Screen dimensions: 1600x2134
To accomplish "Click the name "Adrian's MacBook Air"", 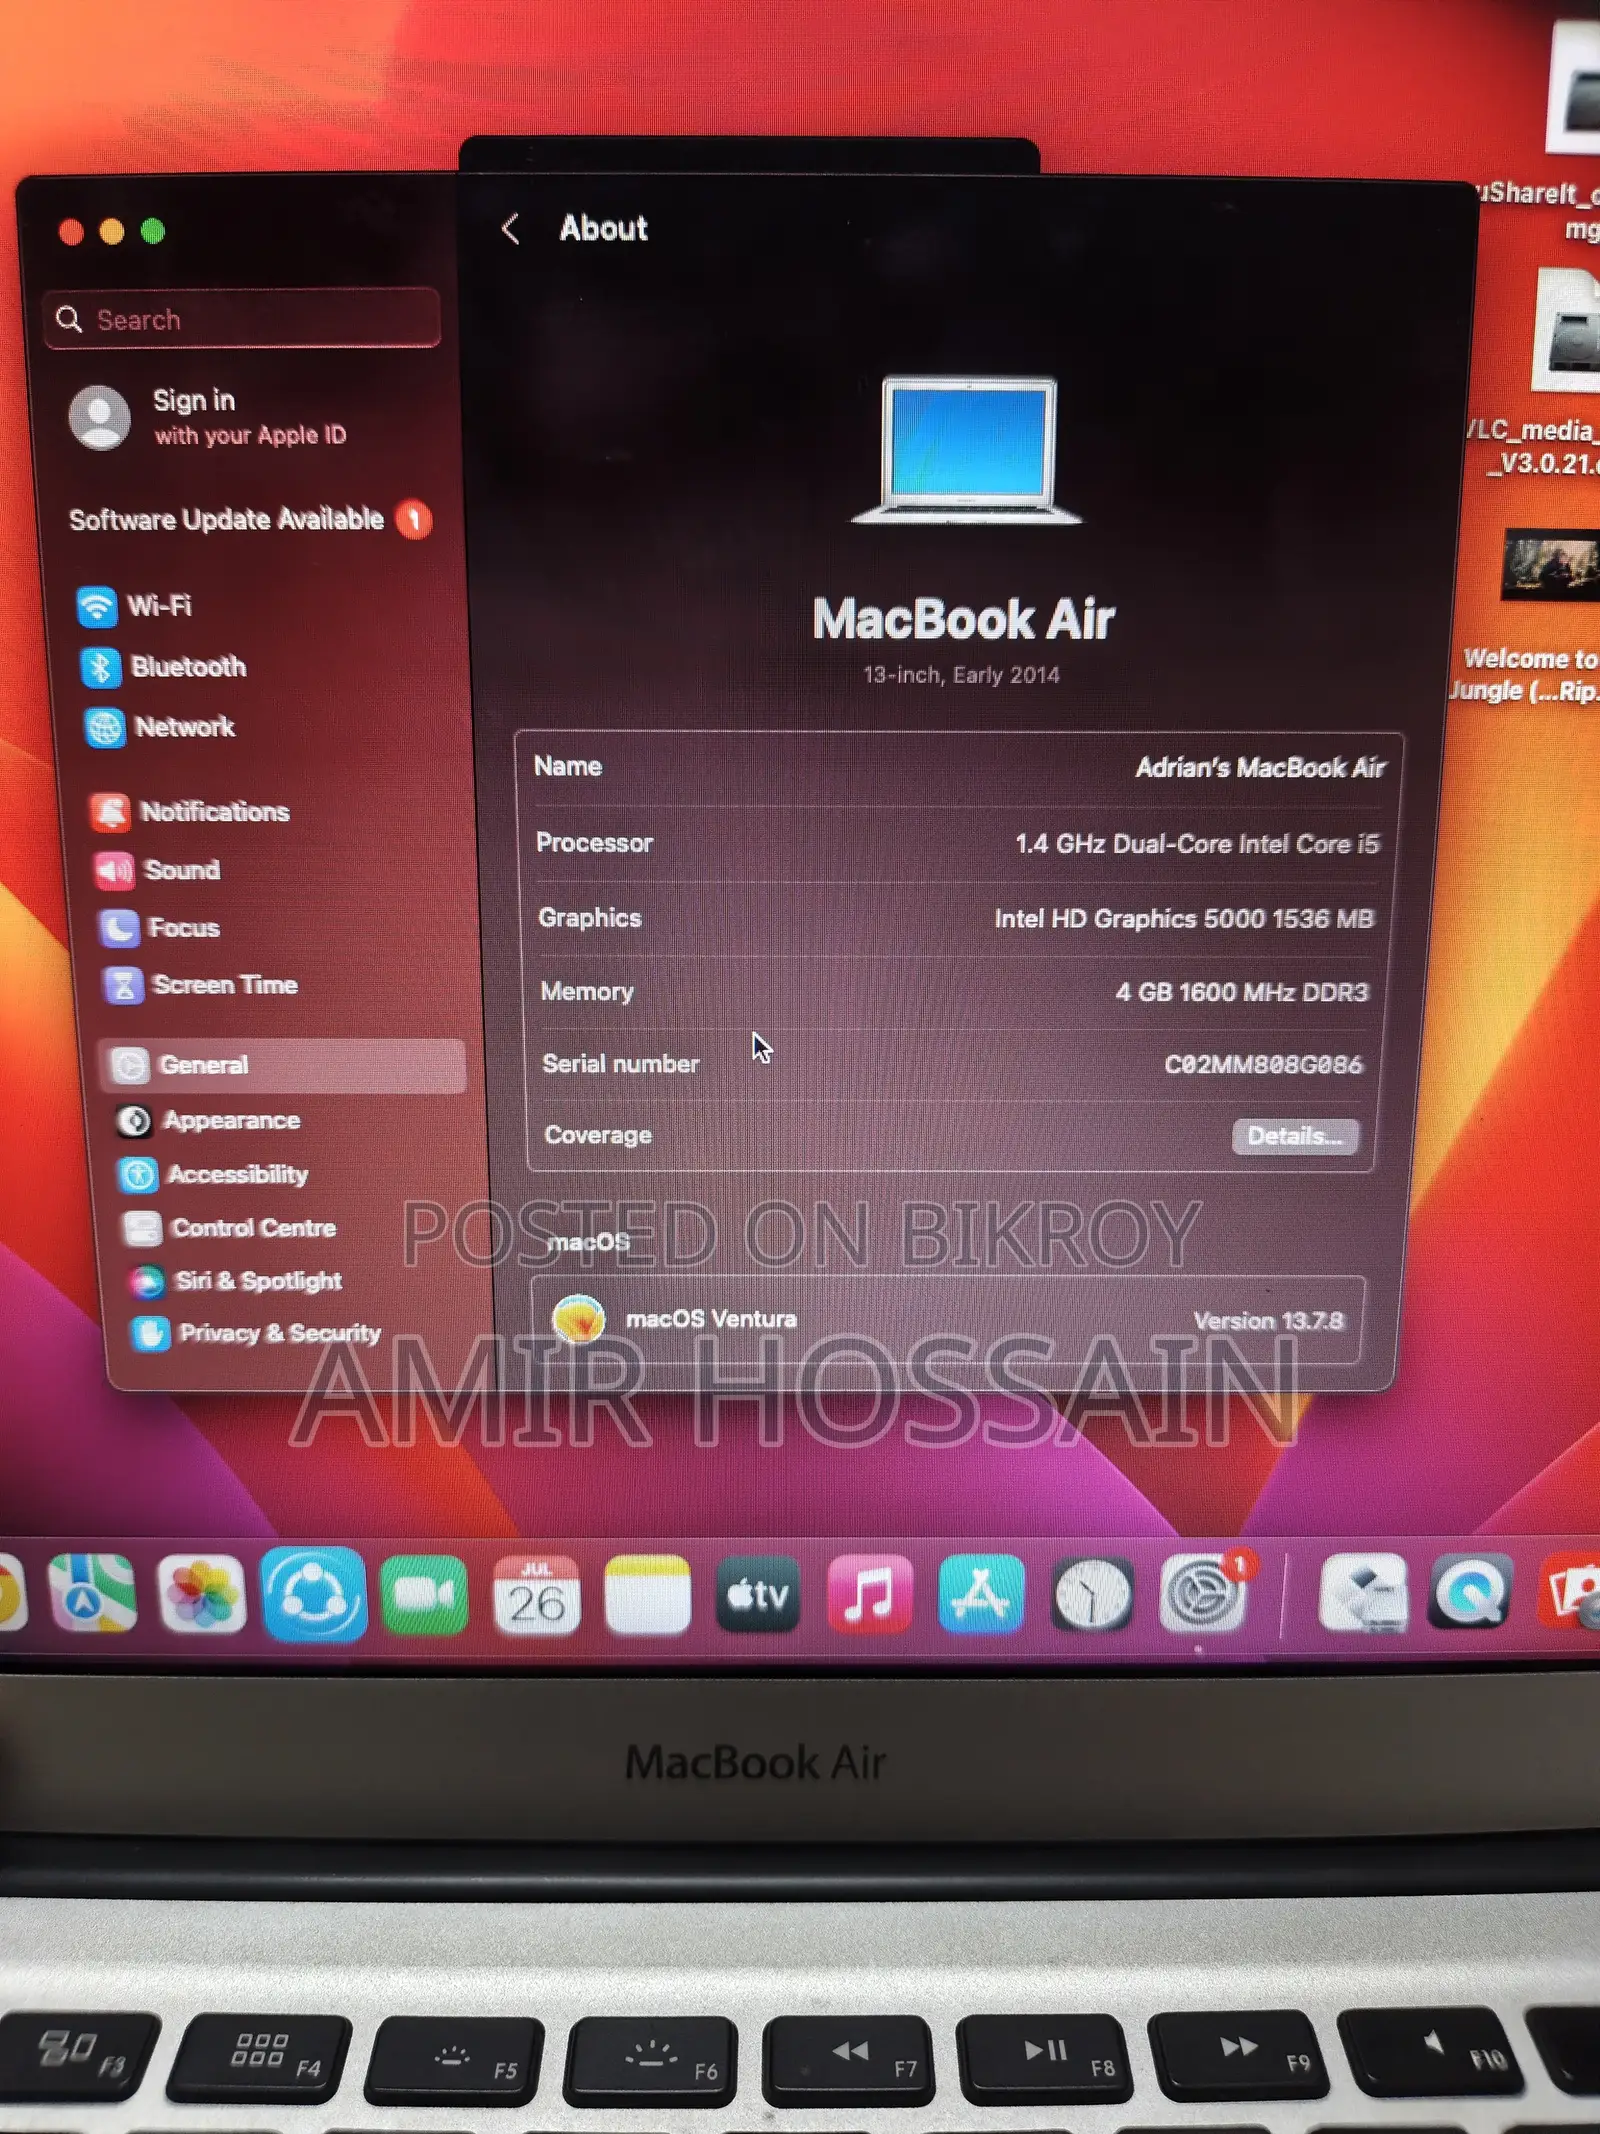I will [1260, 768].
